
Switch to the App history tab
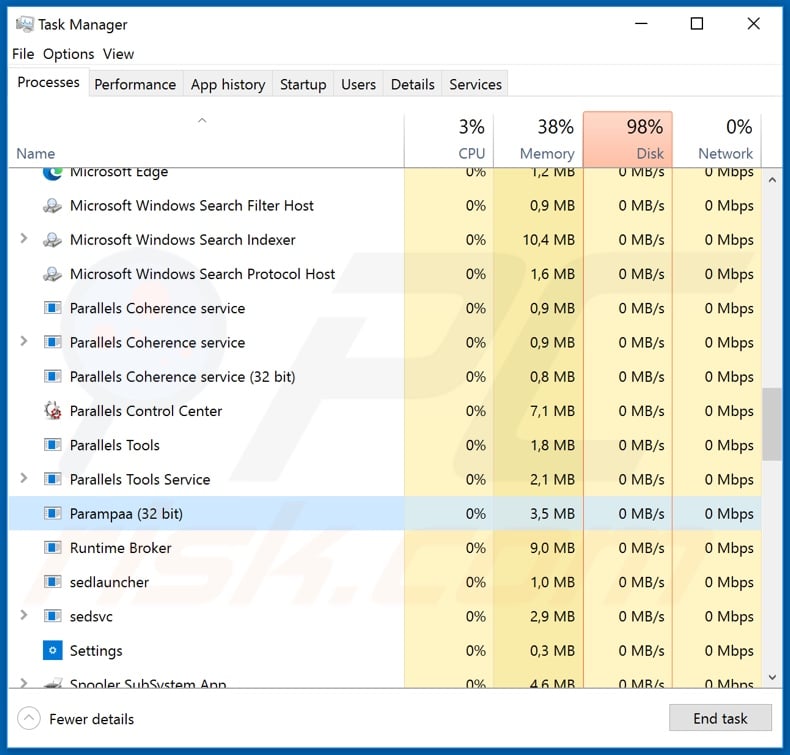[x=228, y=84]
